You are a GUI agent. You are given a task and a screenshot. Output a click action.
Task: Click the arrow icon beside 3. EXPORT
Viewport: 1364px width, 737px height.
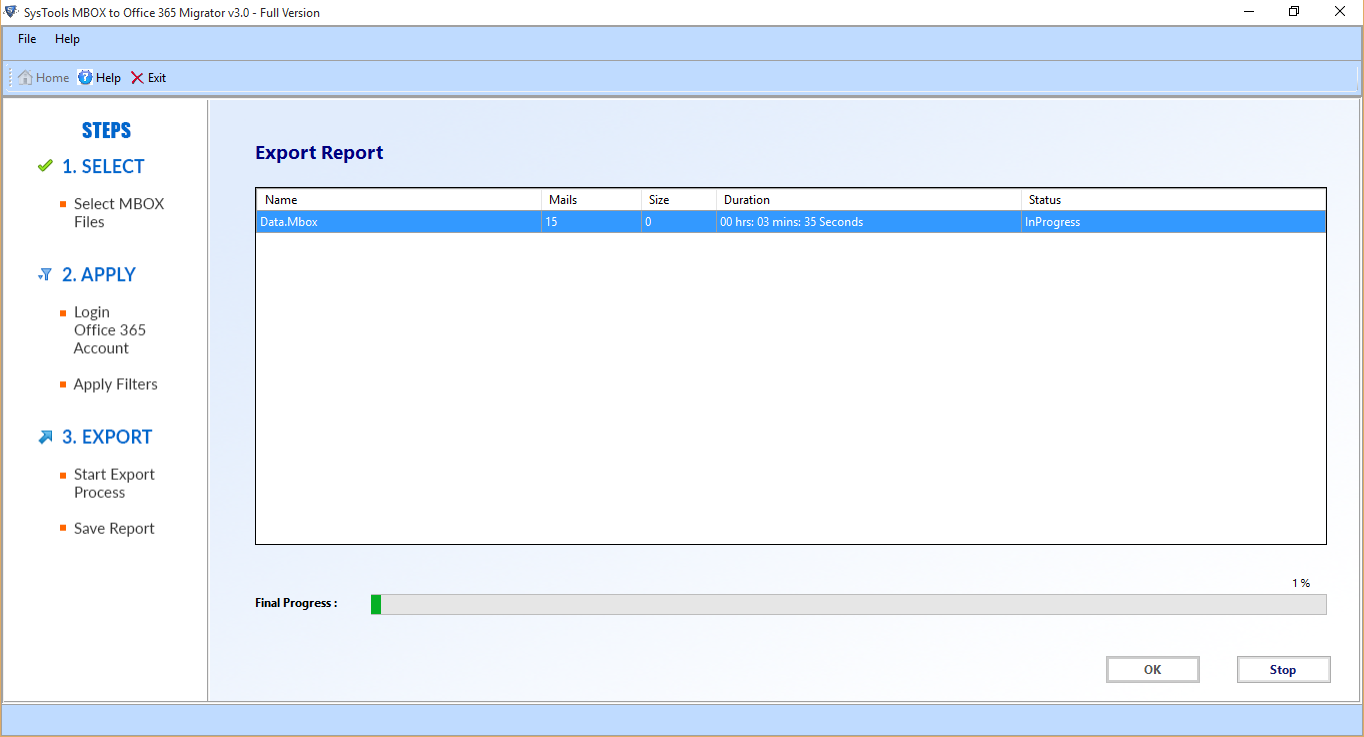pyautogui.click(x=45, y=437)
